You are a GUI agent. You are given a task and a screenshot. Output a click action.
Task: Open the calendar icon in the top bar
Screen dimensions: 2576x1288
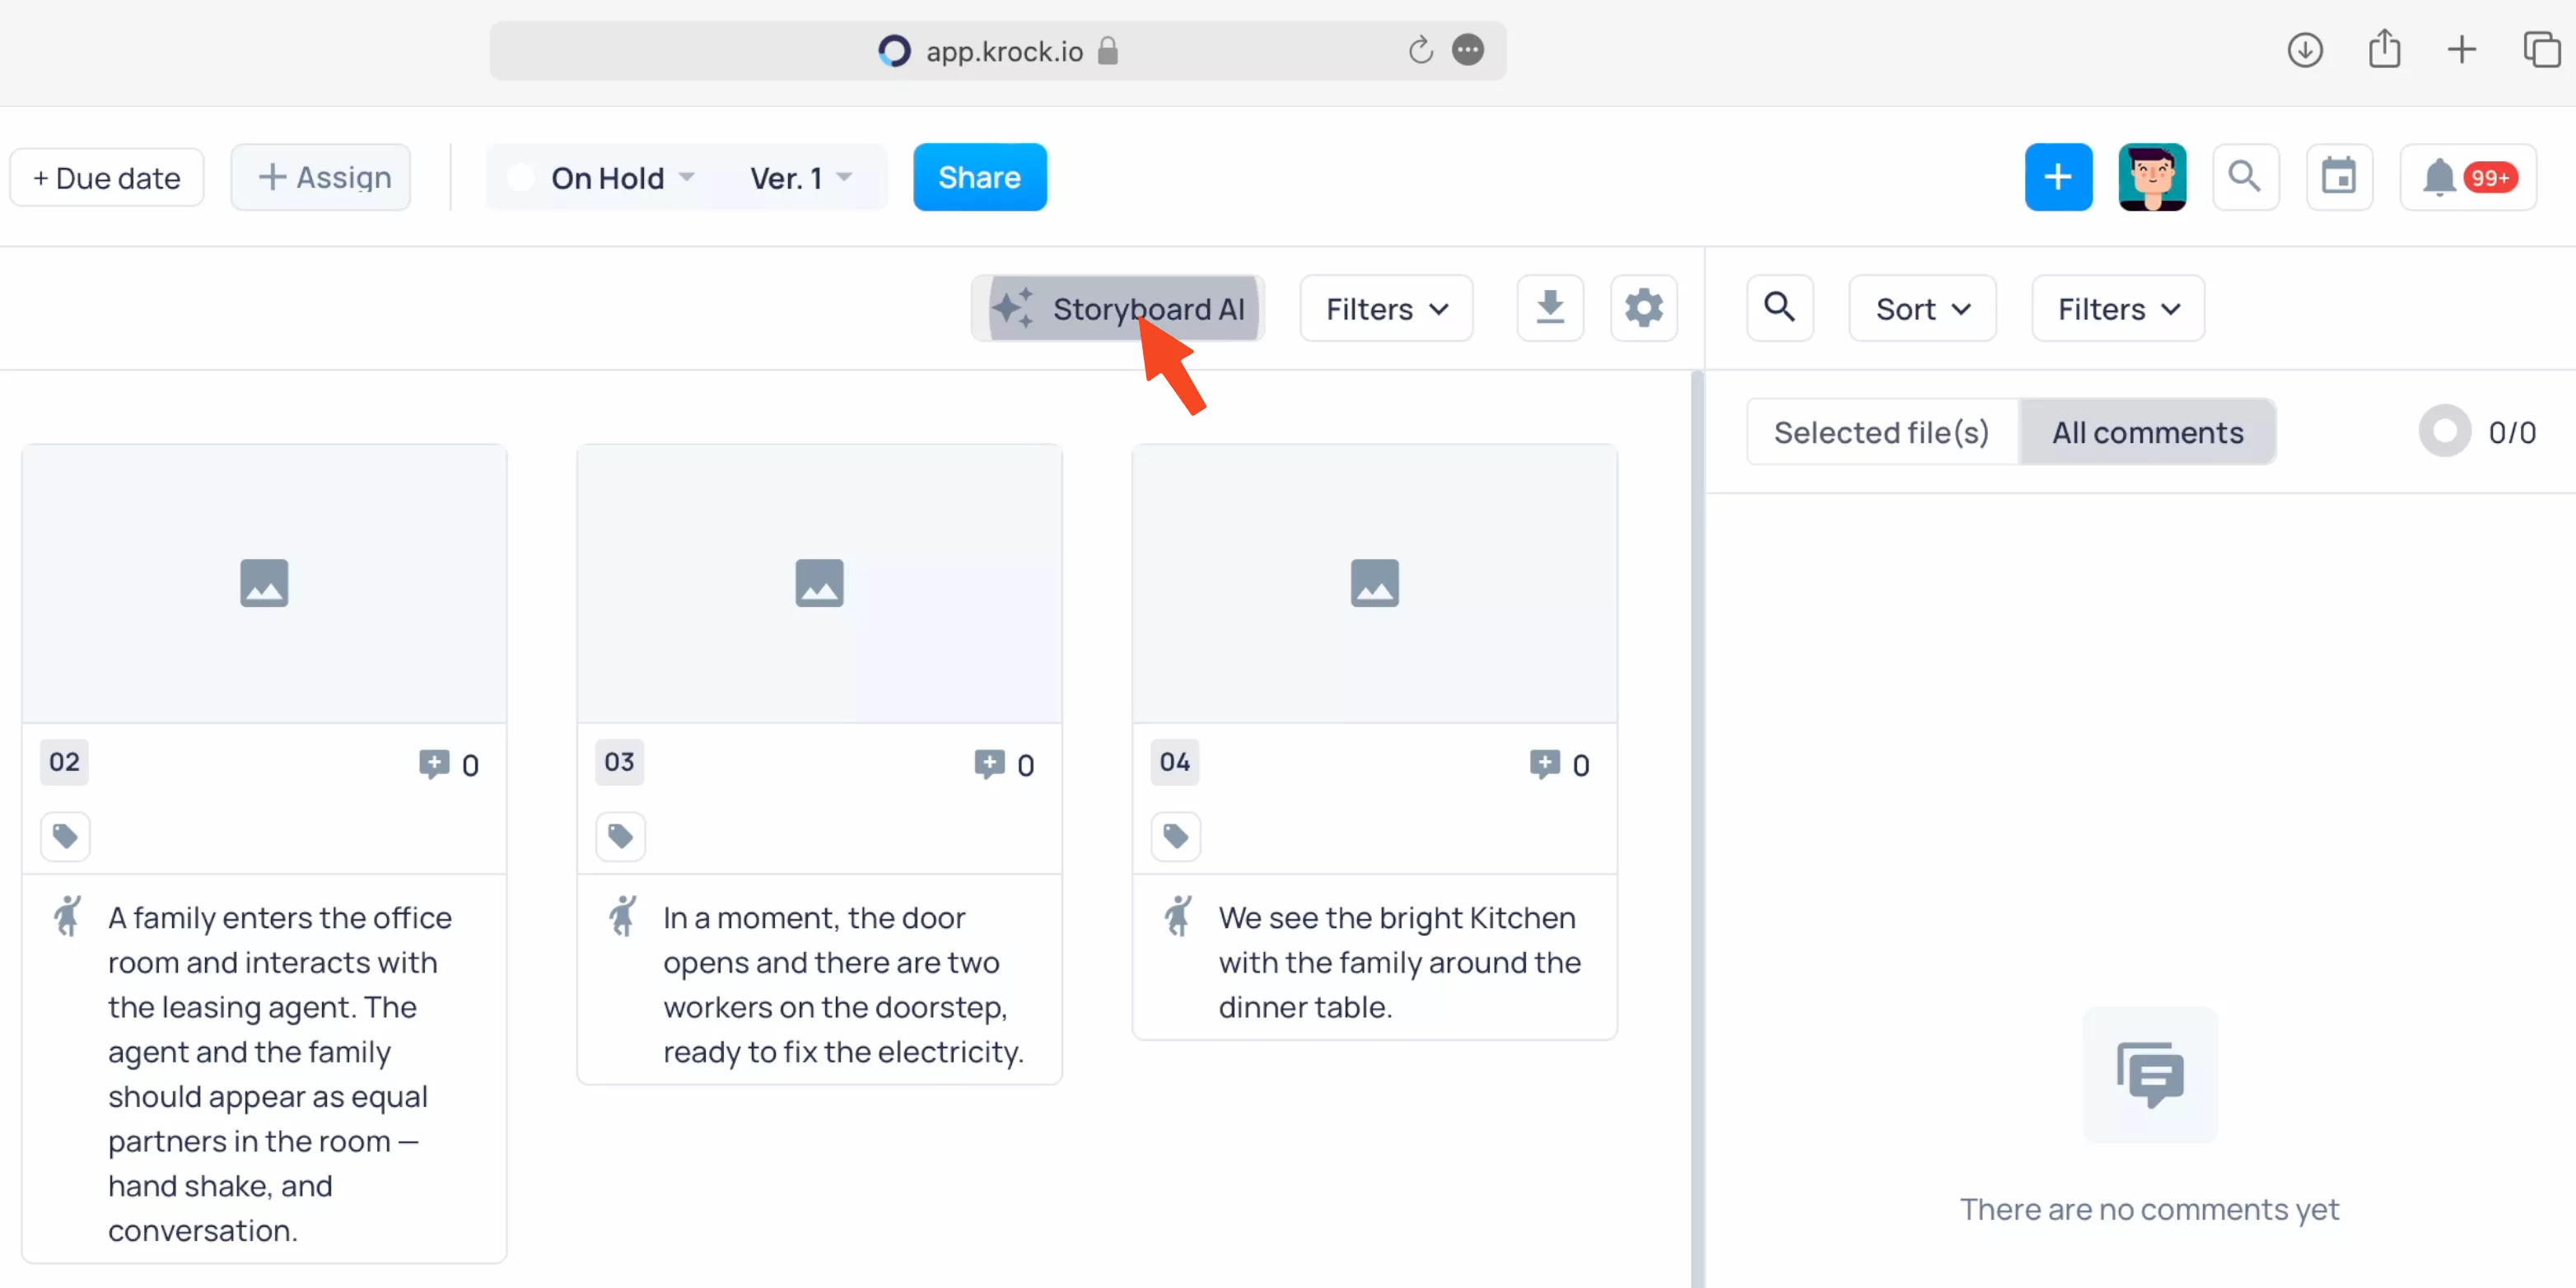[x=2339, y=177]
